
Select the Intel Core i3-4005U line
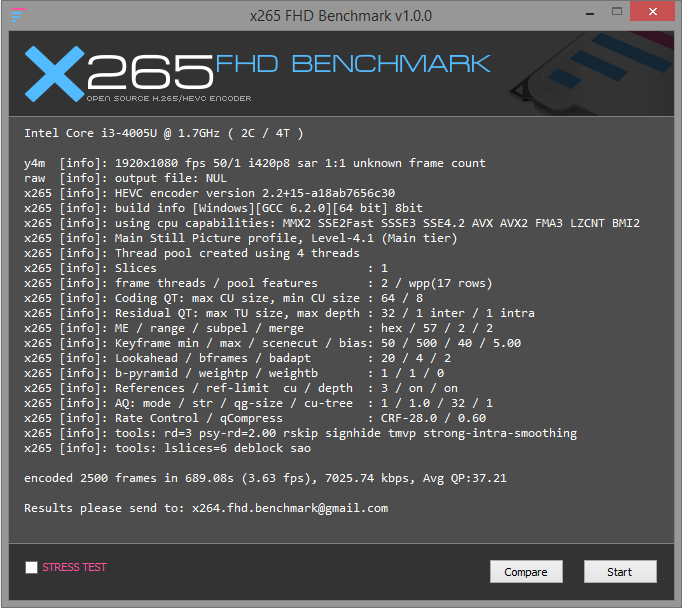[x=163, y=133]
